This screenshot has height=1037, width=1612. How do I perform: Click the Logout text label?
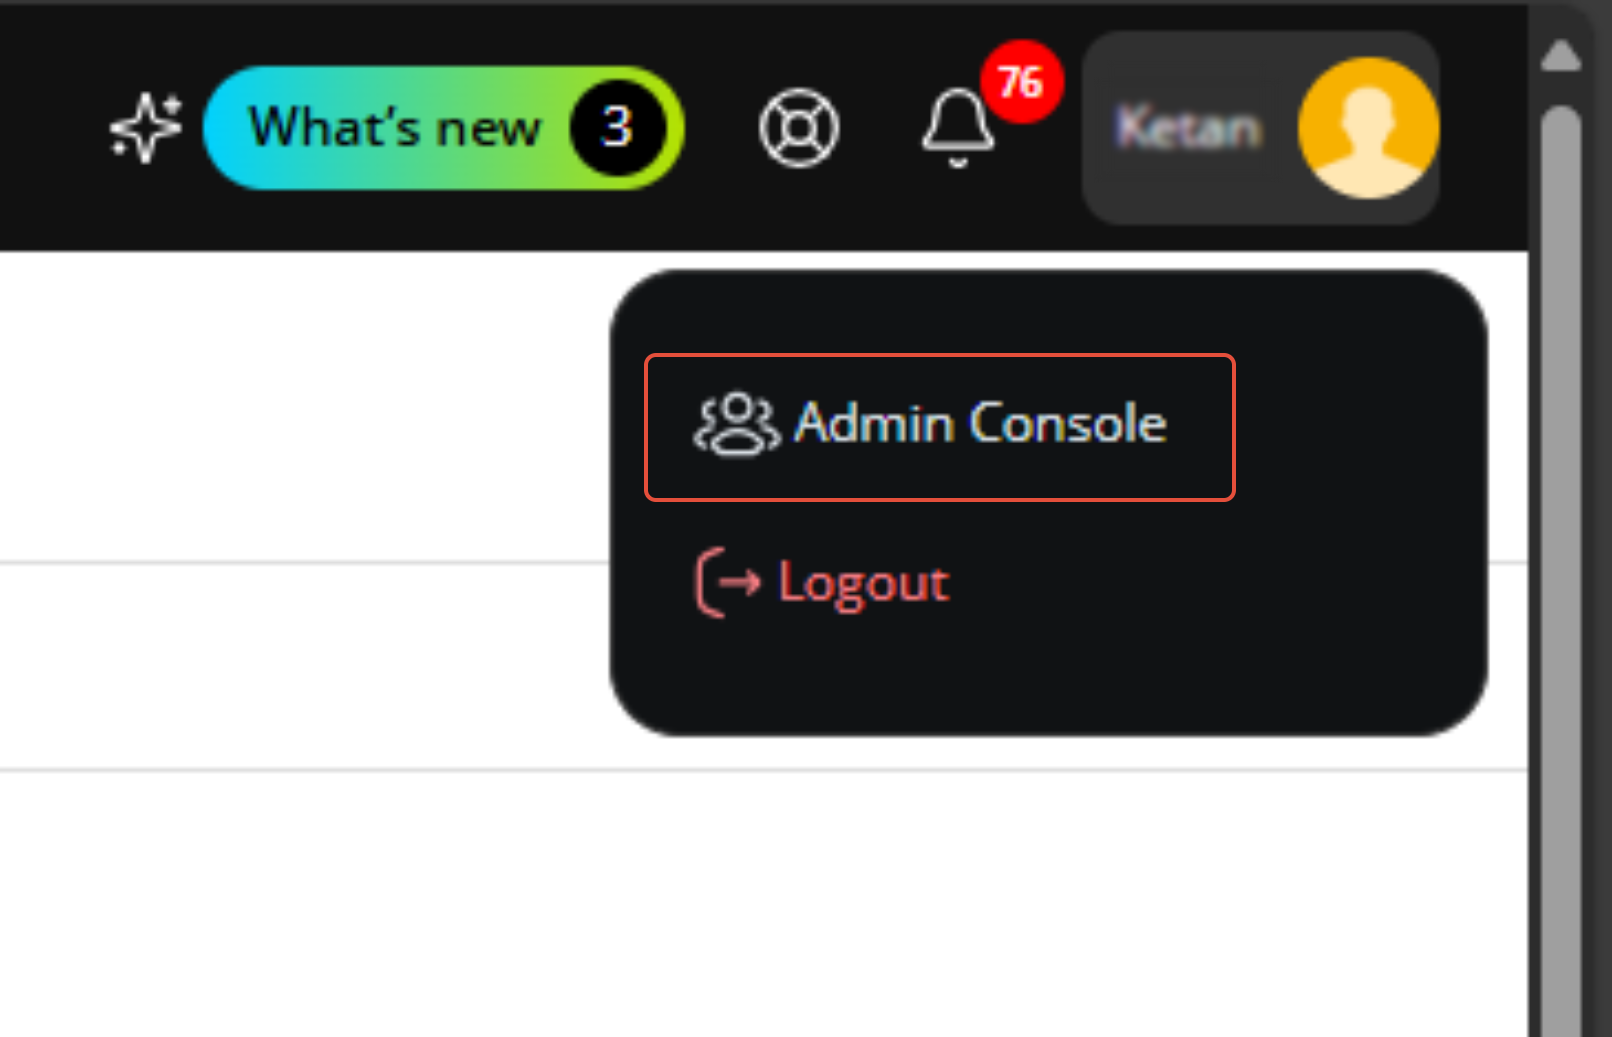[x=864, y=583]
